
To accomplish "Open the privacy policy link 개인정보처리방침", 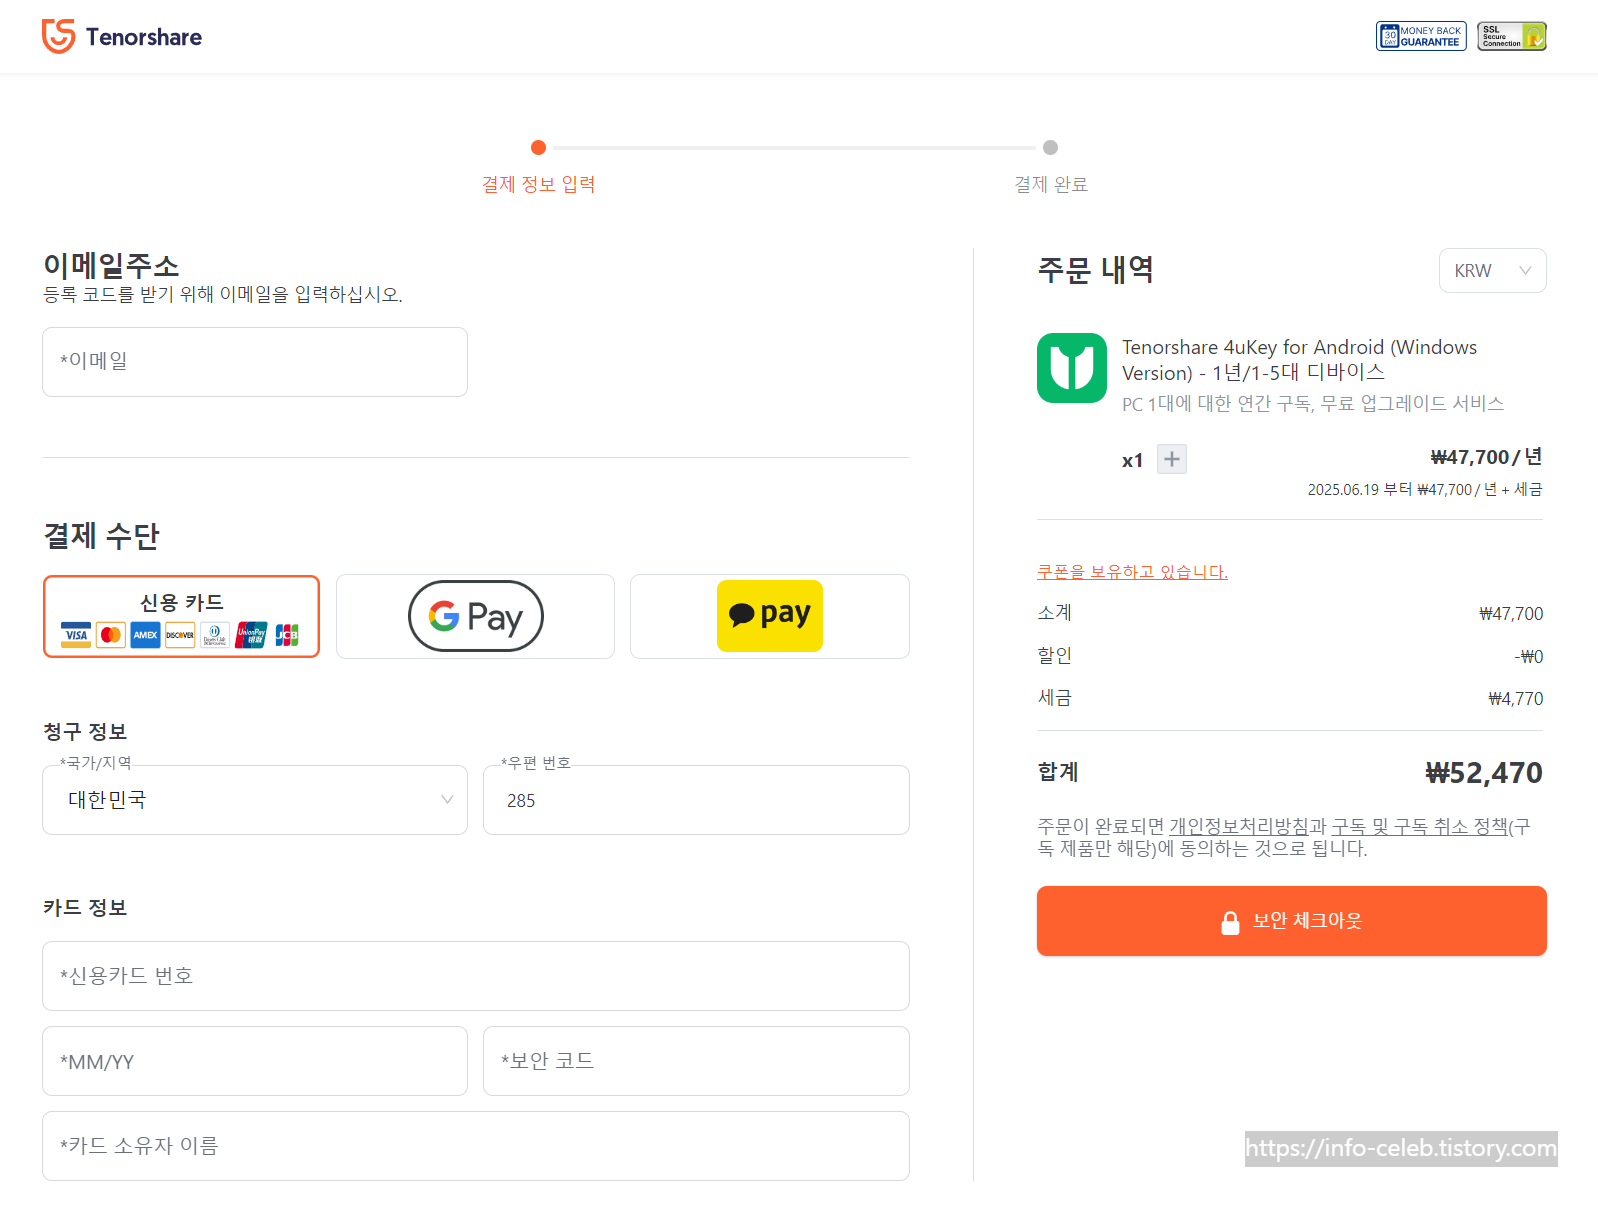I will click(1239, 826).
